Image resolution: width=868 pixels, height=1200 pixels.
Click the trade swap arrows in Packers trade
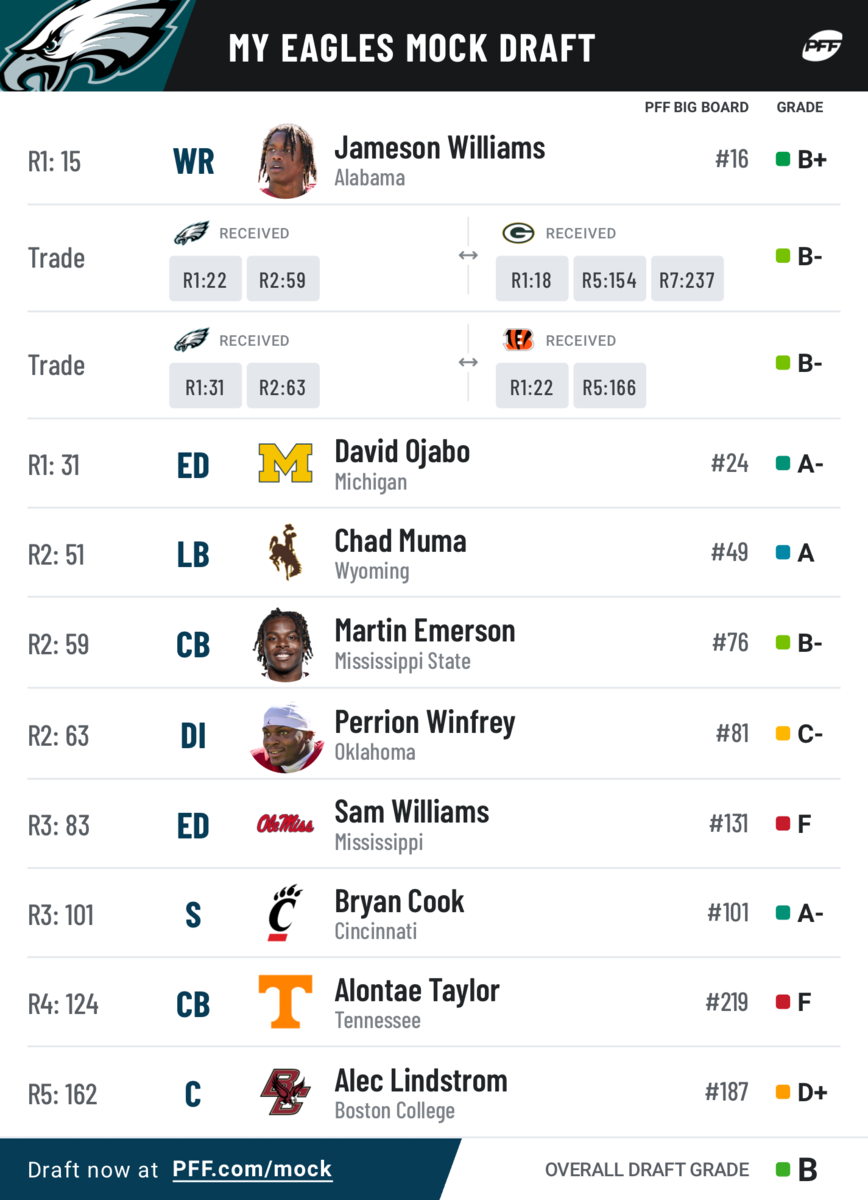point(468,256)
